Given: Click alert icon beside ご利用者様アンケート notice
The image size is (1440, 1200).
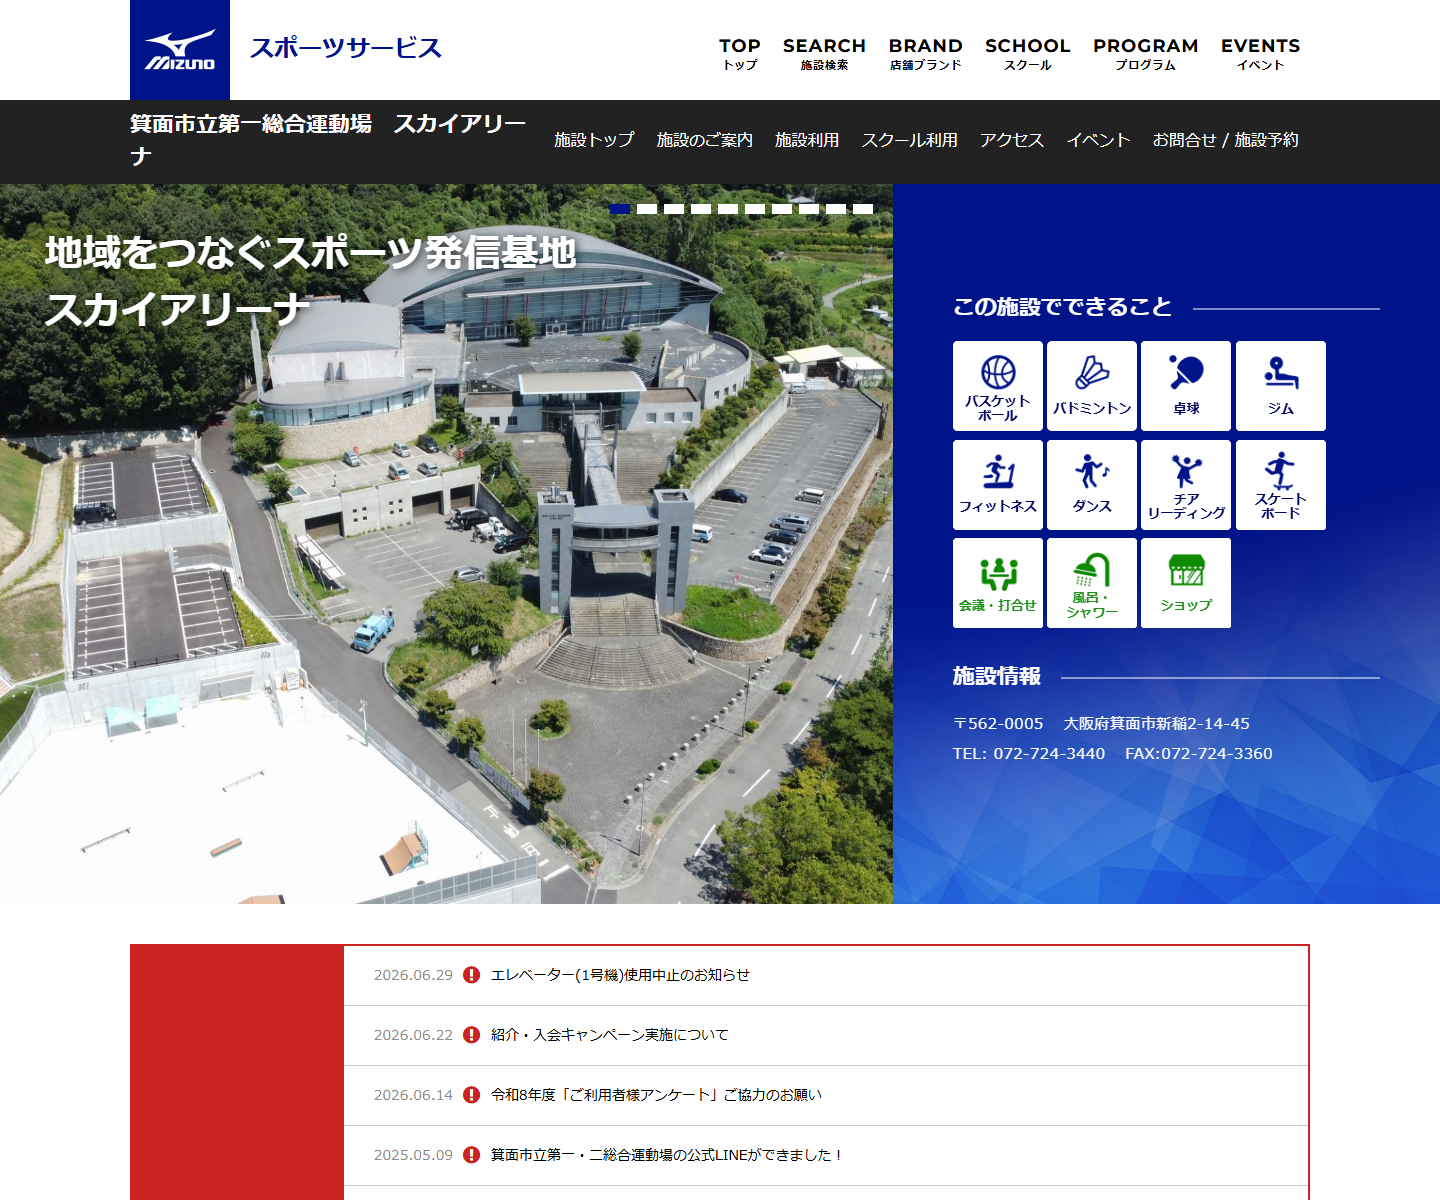Looking at the screenshot, I should tap(472, 1095).
